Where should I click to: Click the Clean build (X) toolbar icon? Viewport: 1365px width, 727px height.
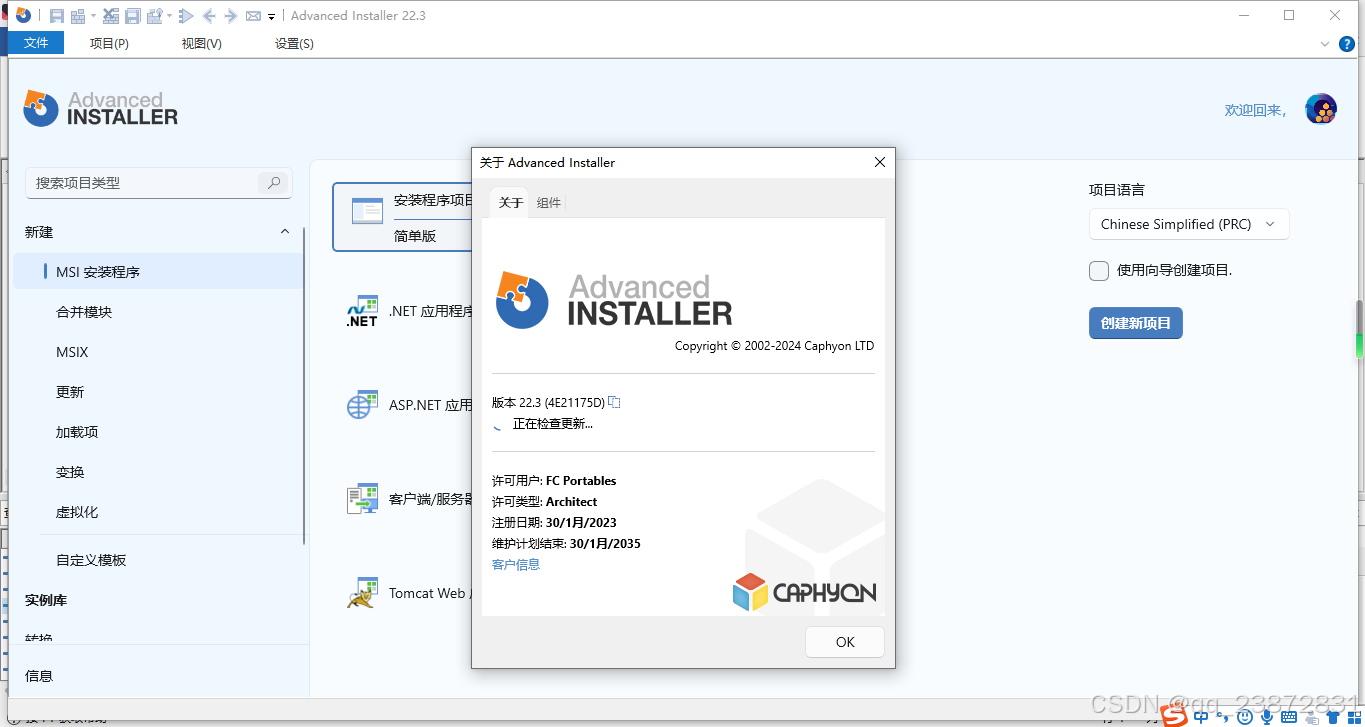(111, 16)
